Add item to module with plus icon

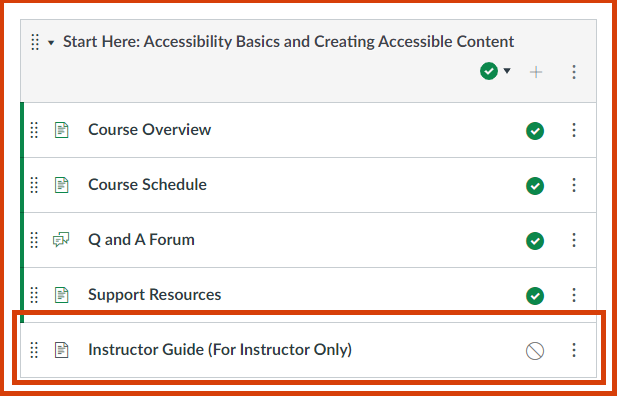pyautogui.click(x=536, y=72)
